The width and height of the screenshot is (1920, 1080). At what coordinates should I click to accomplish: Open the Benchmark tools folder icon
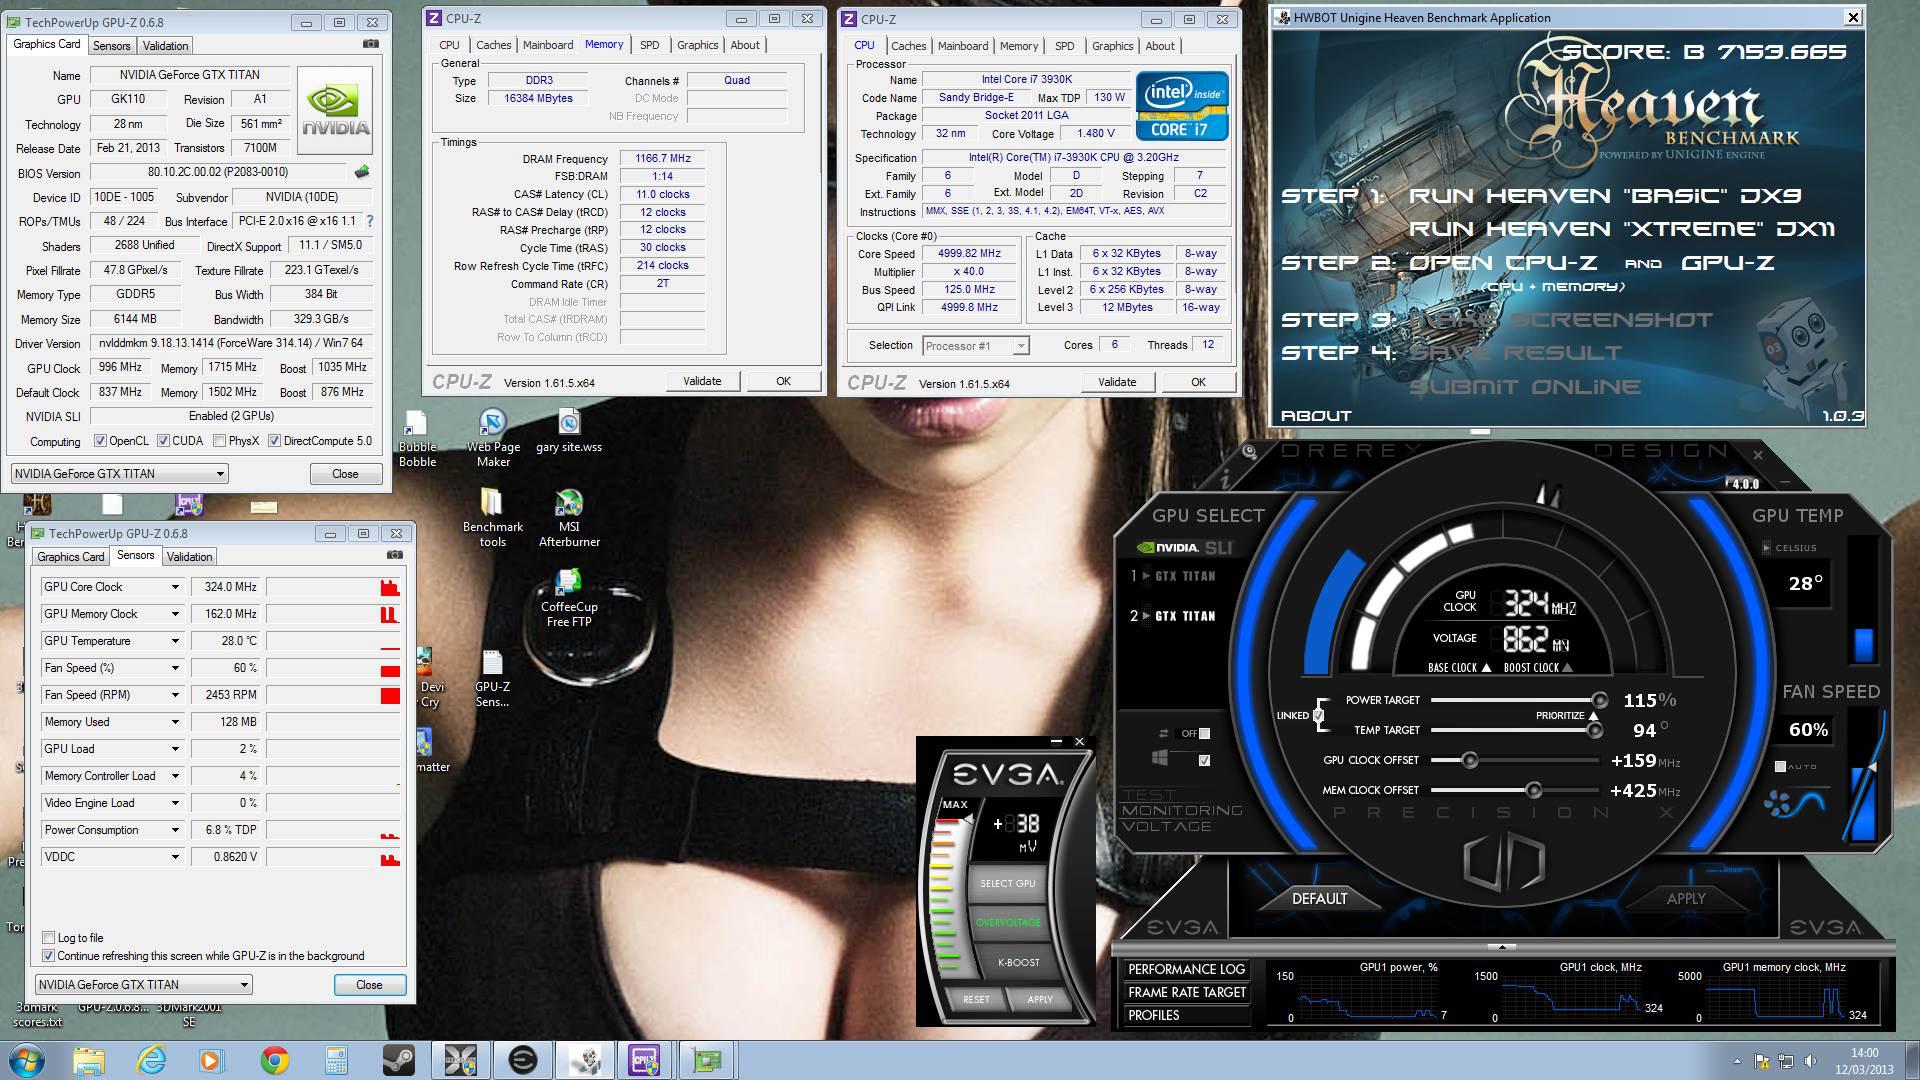click(492, 518)
